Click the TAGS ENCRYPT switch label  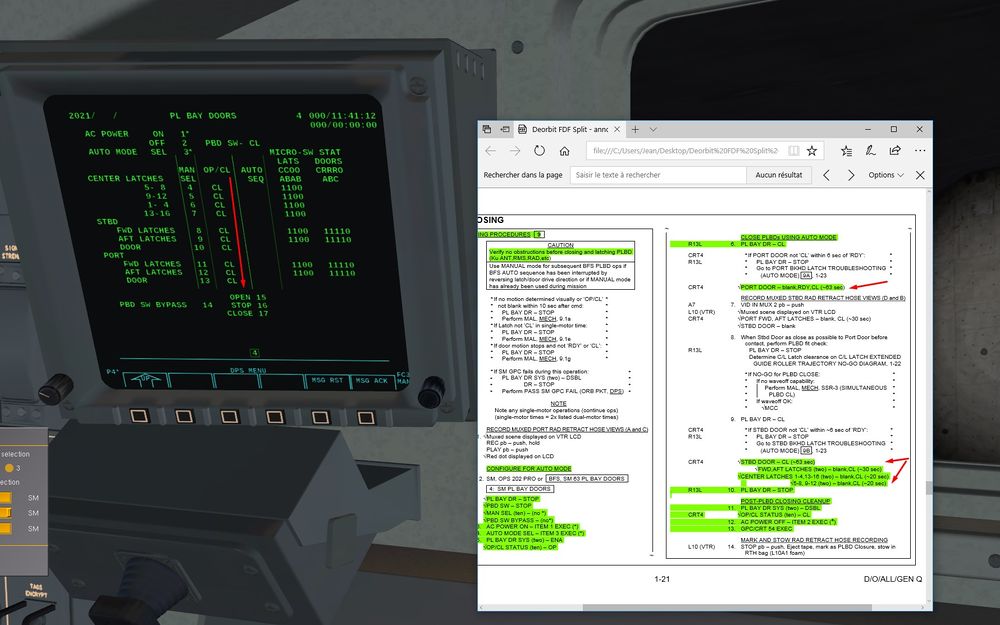click(x=36, y=591)
